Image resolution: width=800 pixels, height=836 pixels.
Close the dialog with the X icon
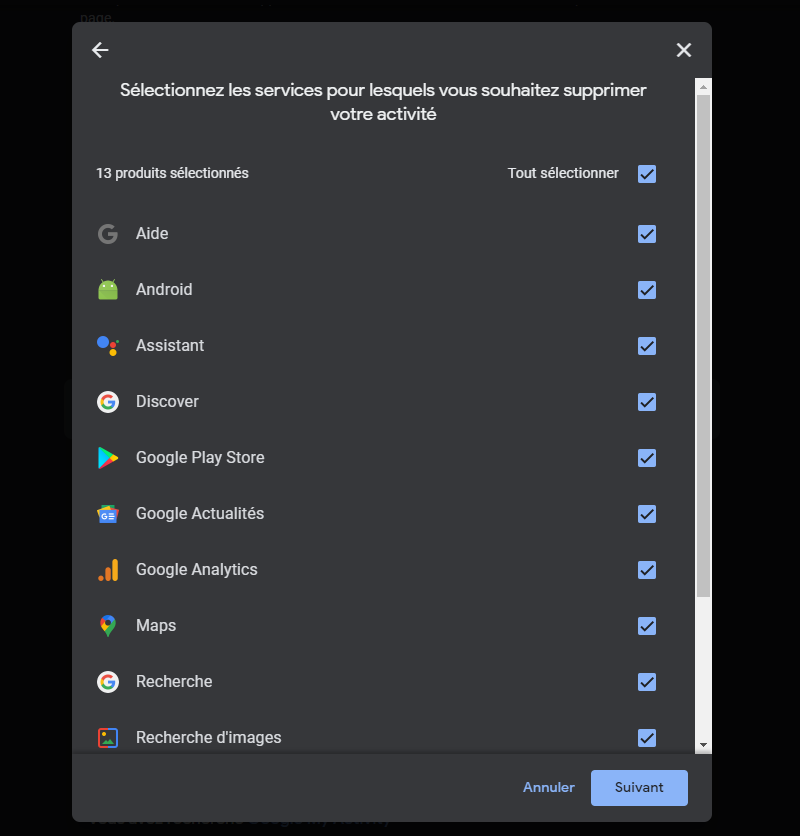pos(684,50)
